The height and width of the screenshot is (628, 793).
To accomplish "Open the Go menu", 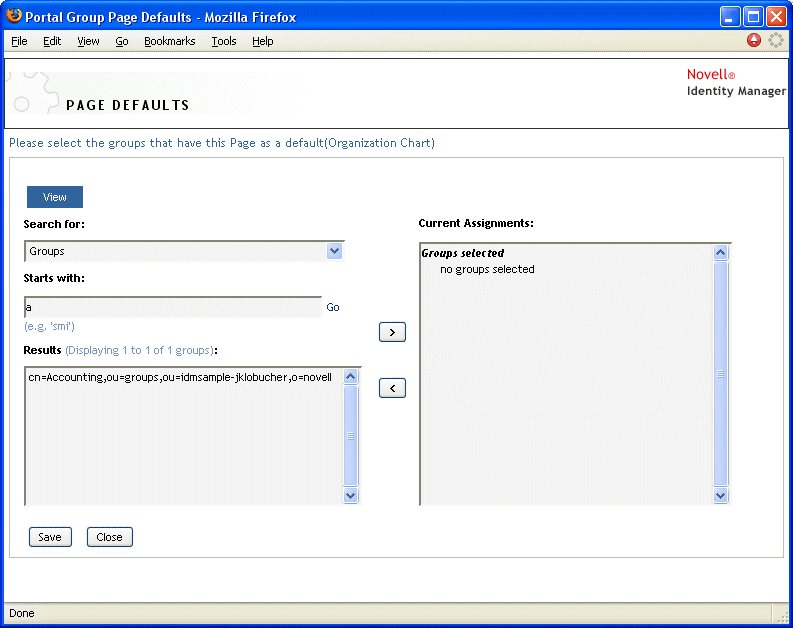I will coord(121,41).
